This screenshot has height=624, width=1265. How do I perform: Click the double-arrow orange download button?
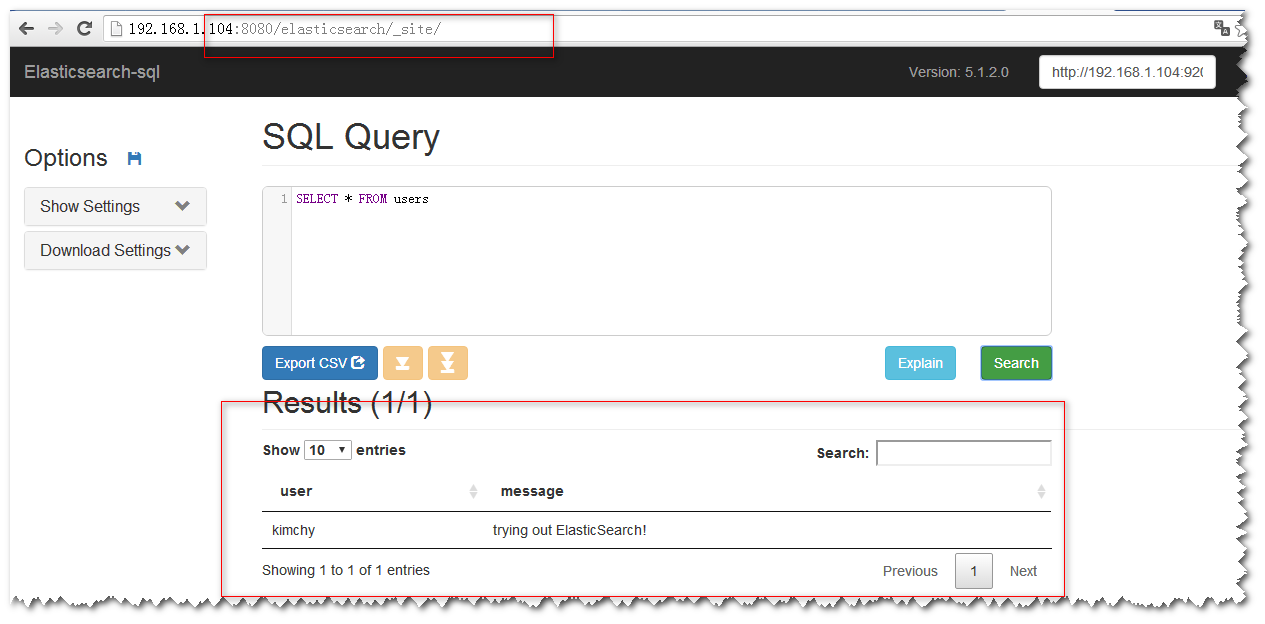click(448, 363)
